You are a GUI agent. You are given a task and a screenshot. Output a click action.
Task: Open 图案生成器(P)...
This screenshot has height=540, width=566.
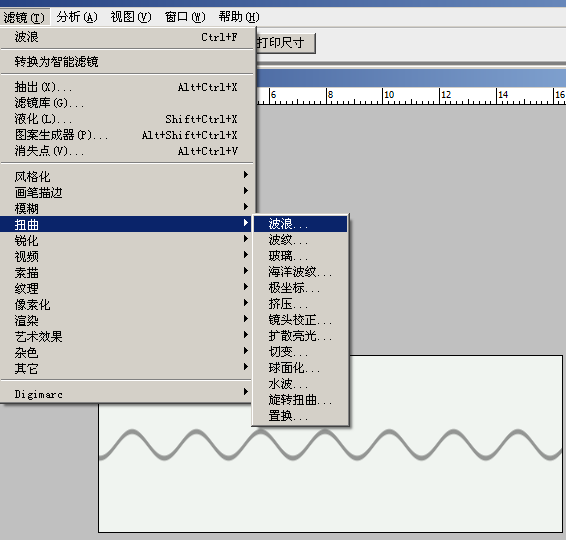[x=126, y=135]
